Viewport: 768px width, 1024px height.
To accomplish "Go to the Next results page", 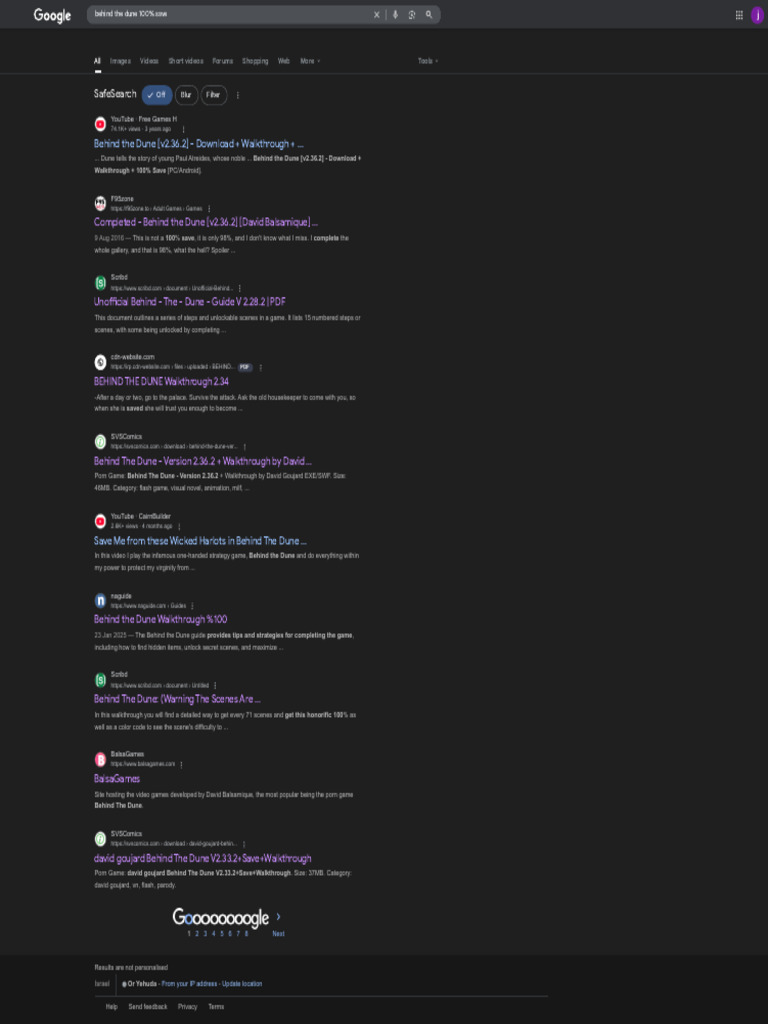I will (278, 933).
